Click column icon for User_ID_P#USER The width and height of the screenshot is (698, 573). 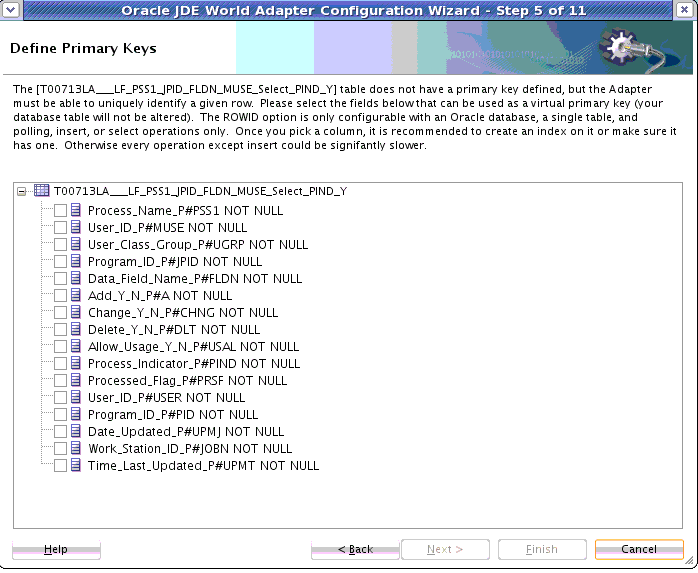click(x=76, y=397)
